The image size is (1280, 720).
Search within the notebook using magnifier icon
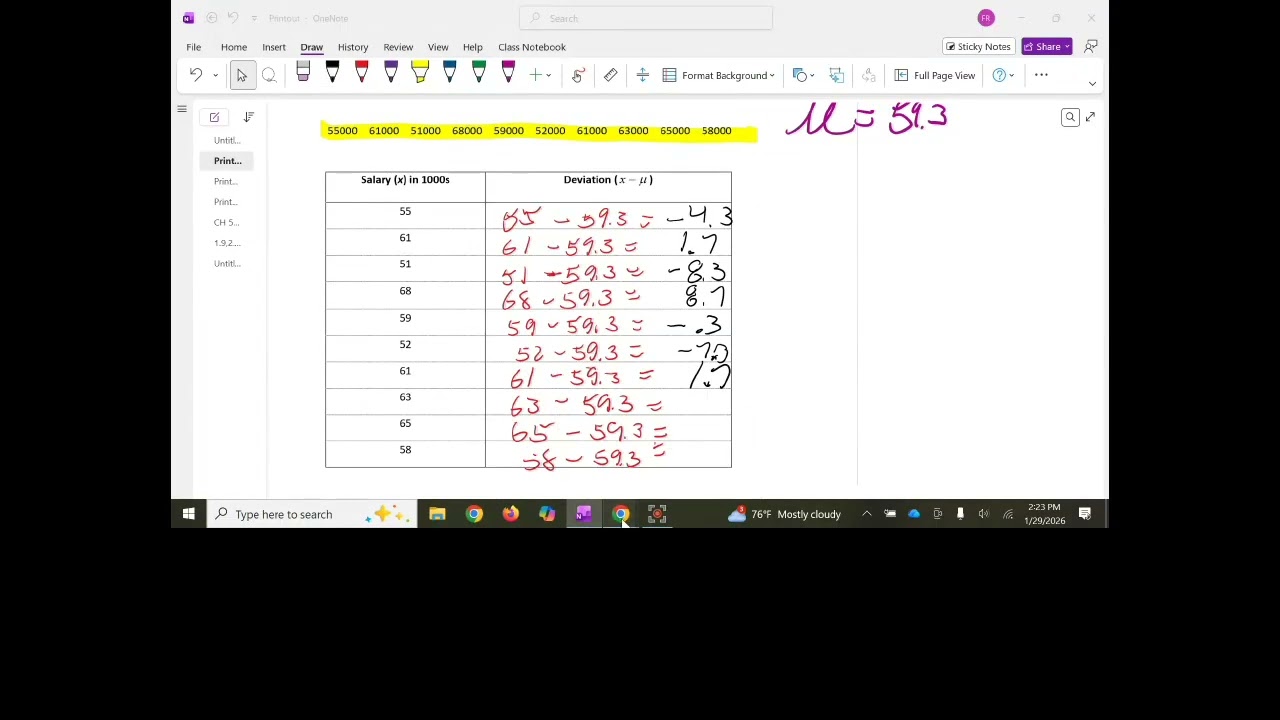pyautogui.click(x=1070, y=117)
